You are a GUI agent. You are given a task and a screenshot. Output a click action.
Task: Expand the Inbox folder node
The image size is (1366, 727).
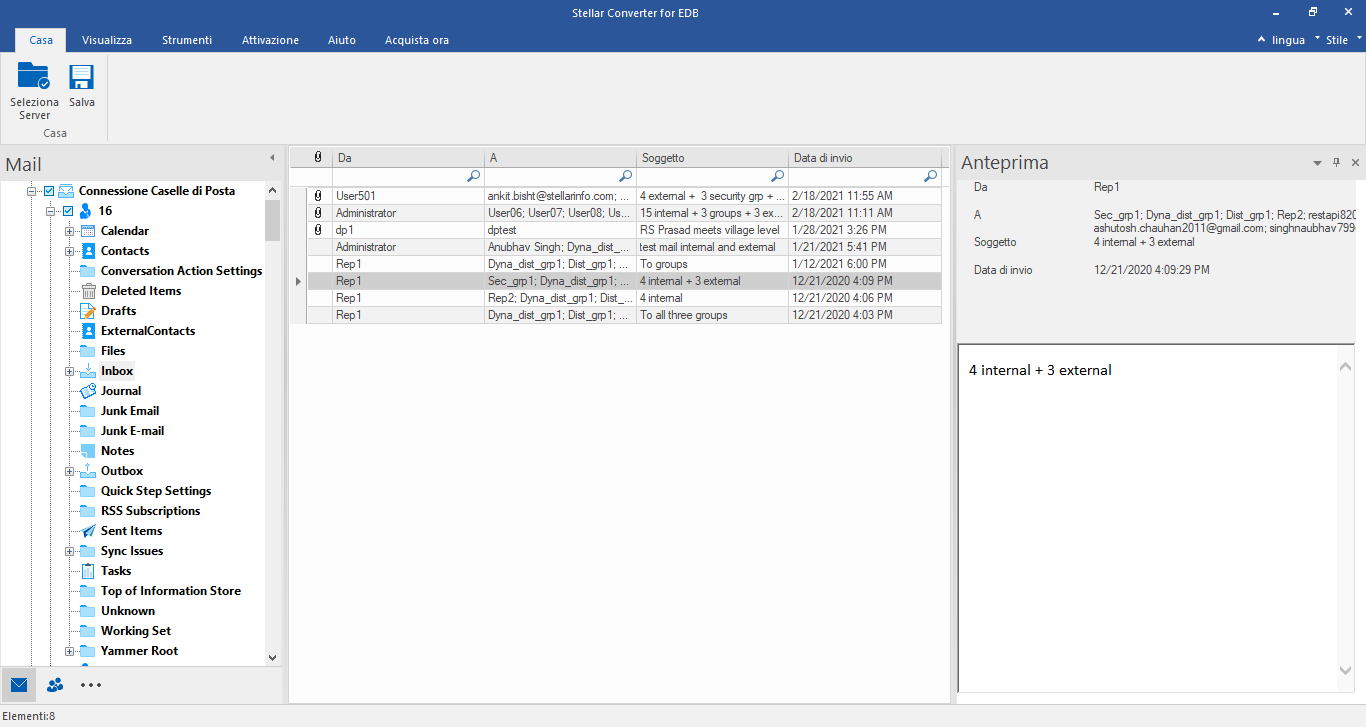click(x=70, y=371)
